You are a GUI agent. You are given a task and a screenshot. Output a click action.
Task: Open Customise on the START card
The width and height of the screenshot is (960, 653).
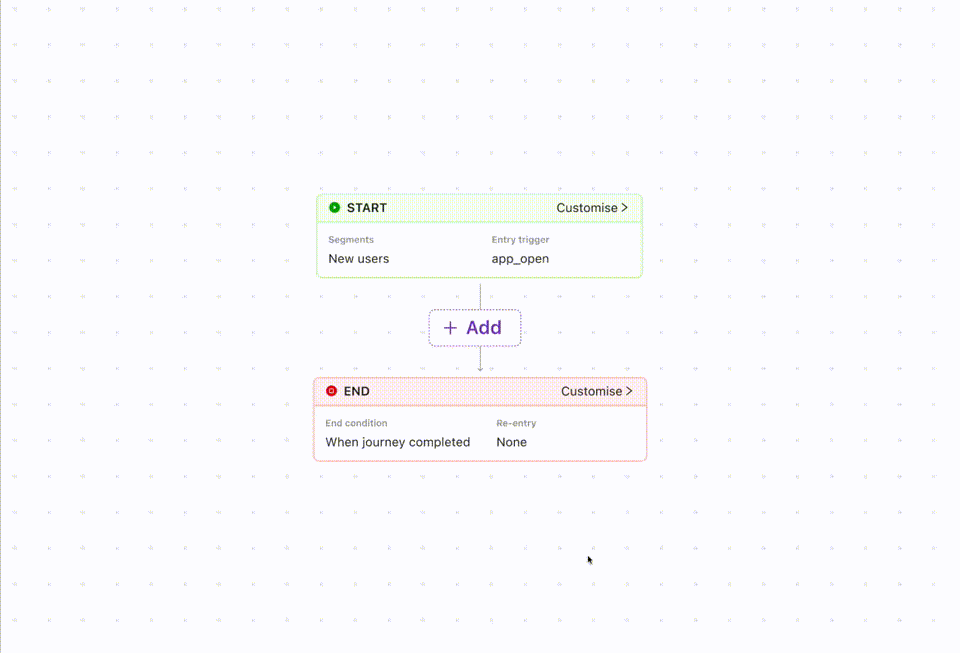(x=592, y=207)
